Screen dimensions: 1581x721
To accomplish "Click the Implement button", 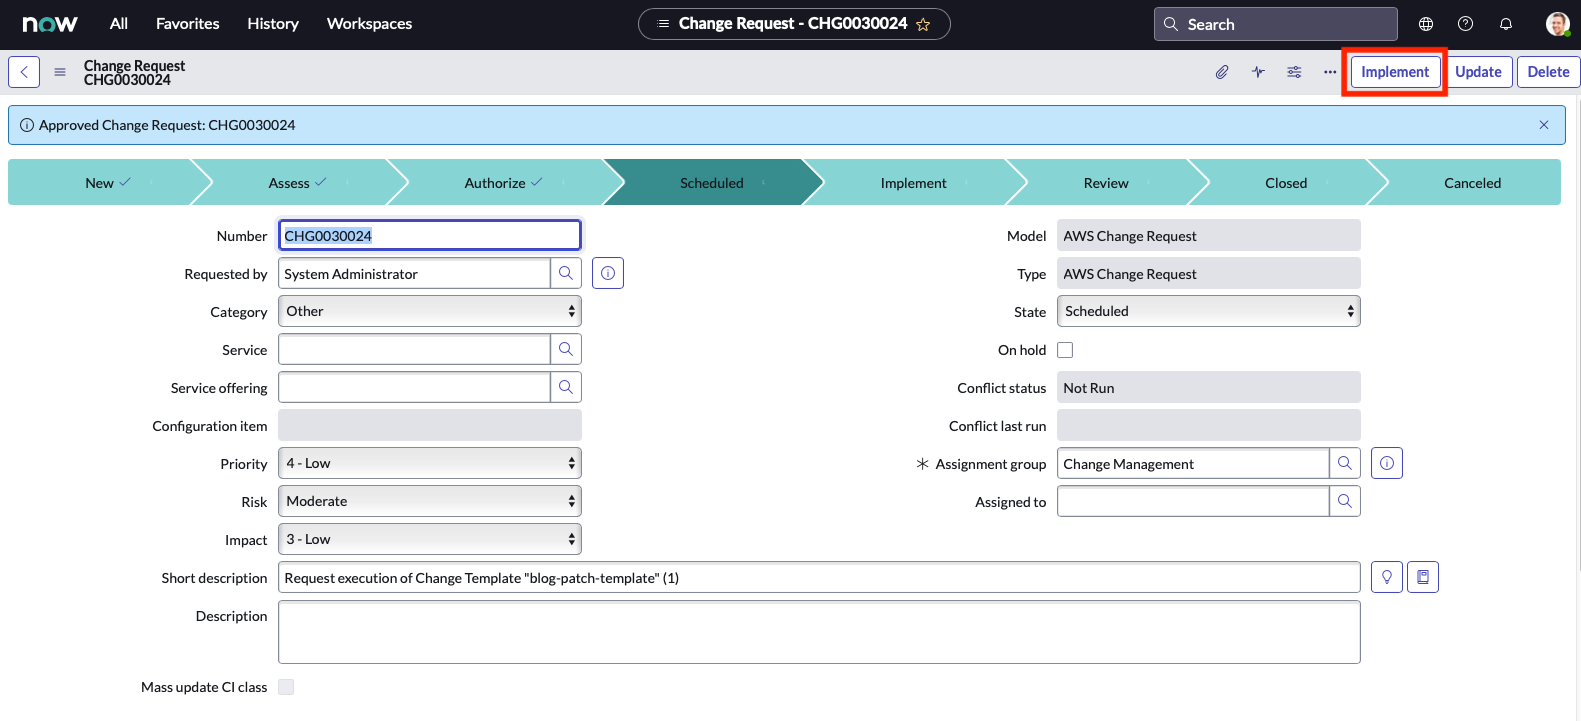I will pyautogui.click(x=1395, y=72).
